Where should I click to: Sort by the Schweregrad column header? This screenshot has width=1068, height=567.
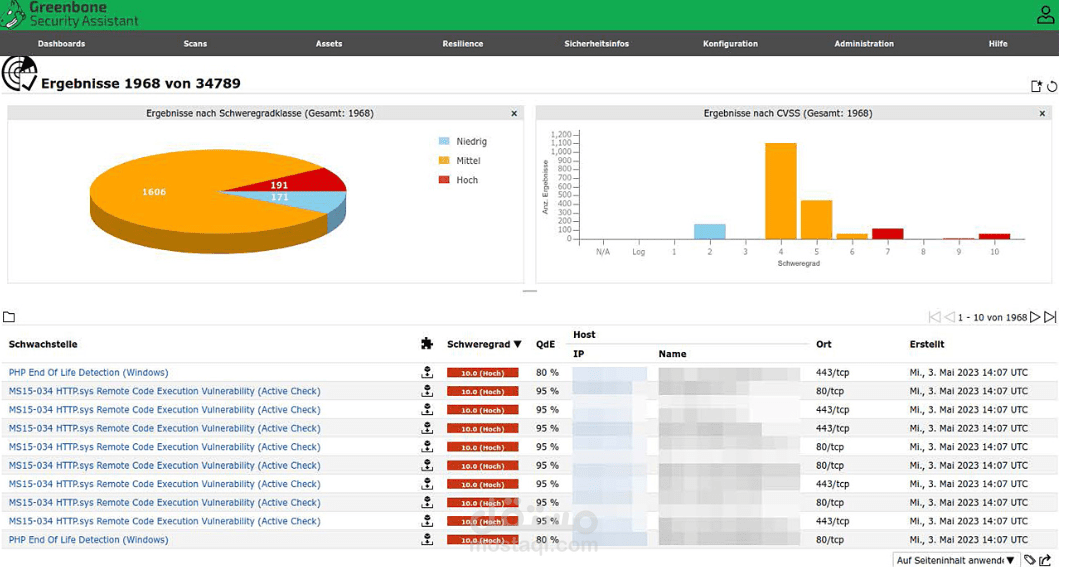coord(484,344)
